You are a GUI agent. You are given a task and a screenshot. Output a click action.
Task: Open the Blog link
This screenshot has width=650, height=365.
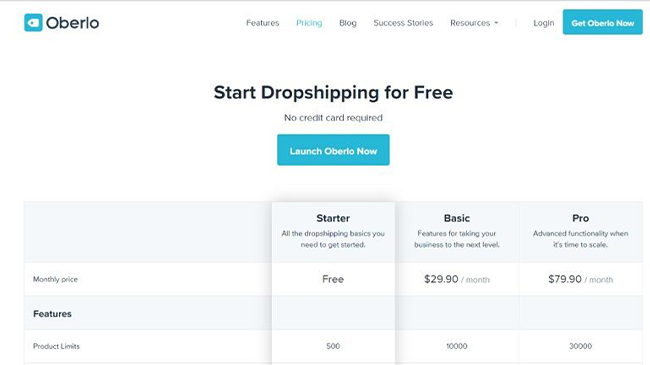coord(347,23)
